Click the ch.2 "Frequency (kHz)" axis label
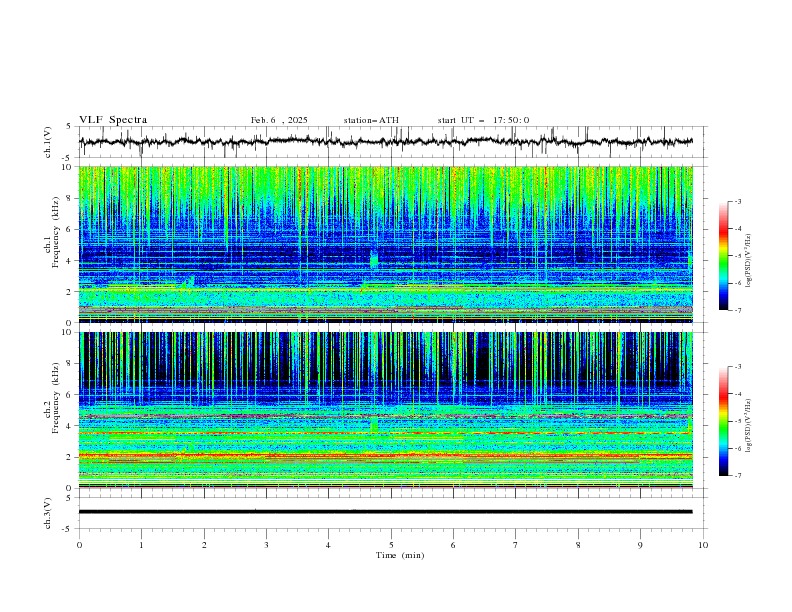 [56, 398]
